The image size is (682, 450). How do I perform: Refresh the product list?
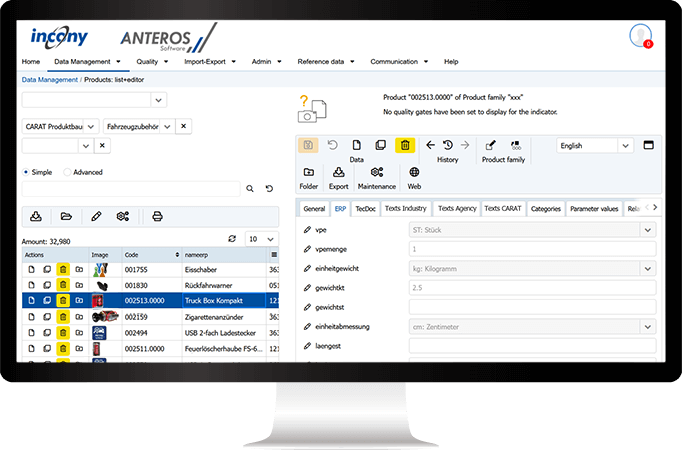coord(232,239)
